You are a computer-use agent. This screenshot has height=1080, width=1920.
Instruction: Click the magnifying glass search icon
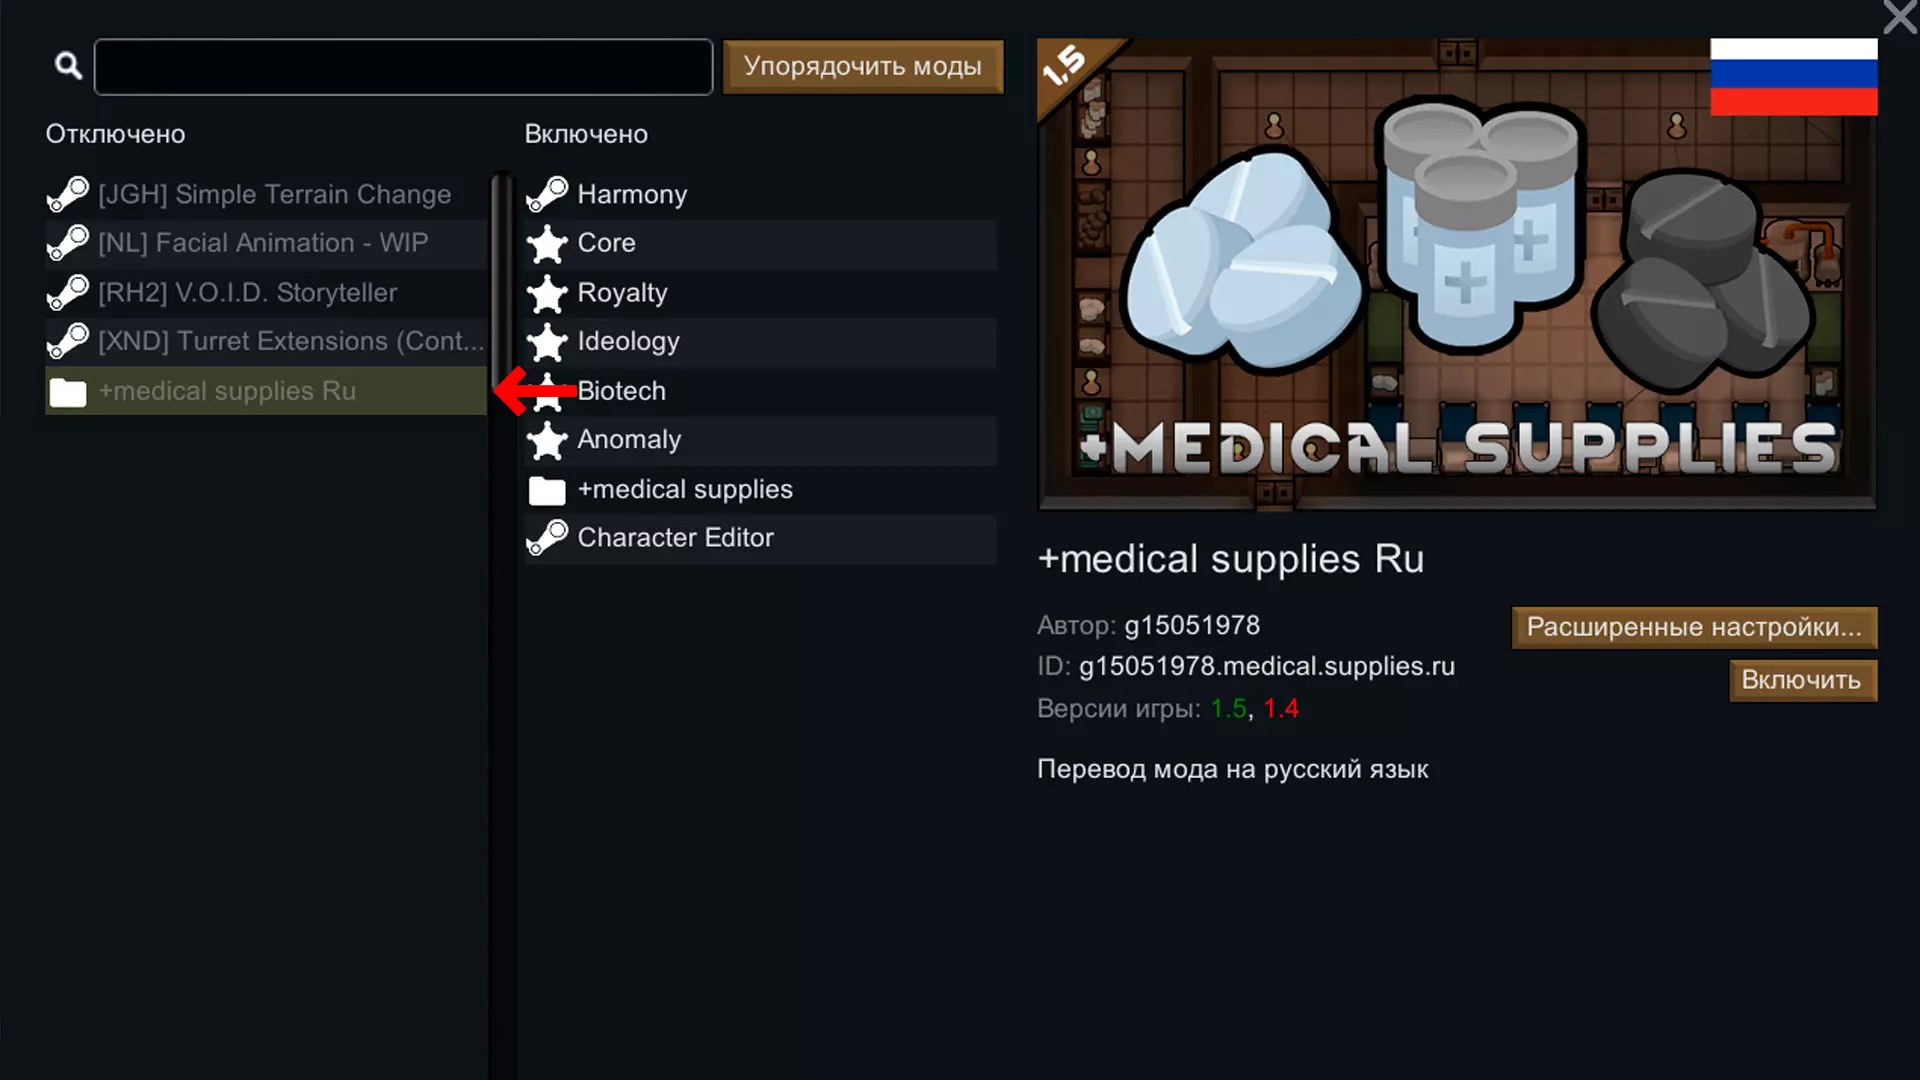(68, 66)
